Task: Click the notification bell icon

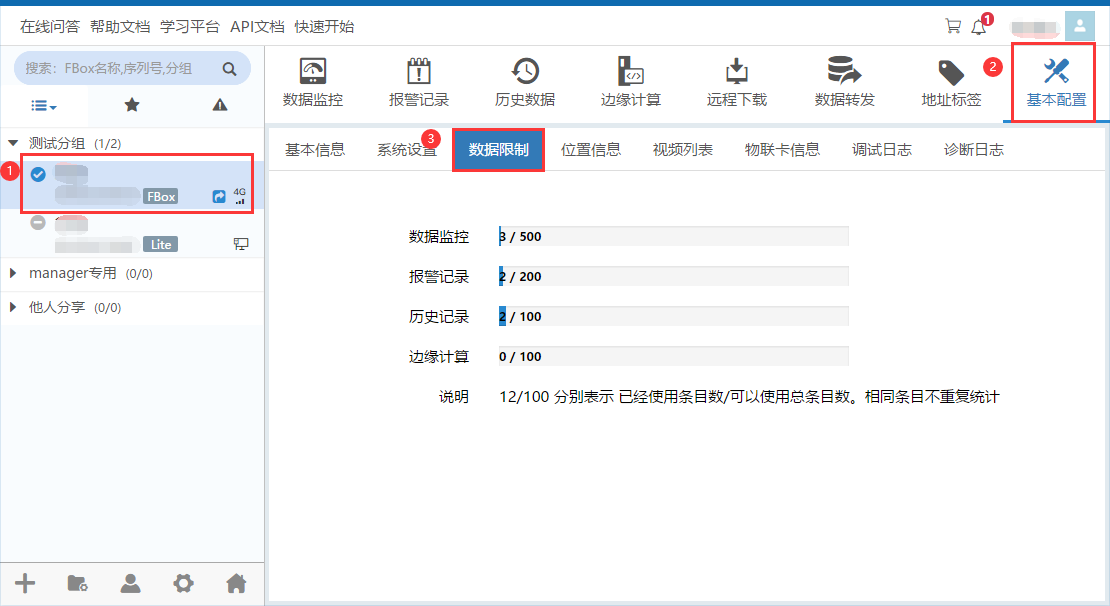Action: (x=979, y=27)
